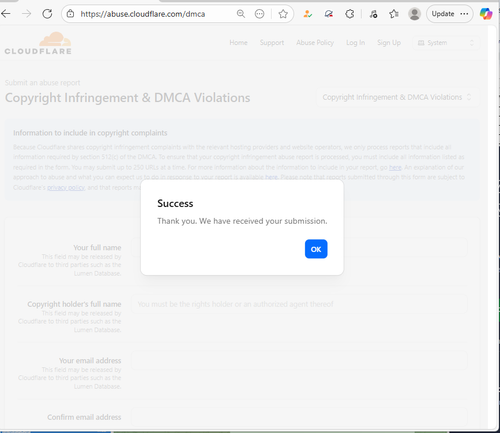Click the privacy policy link
The image size is (500, 433).
tap(66, 188)
